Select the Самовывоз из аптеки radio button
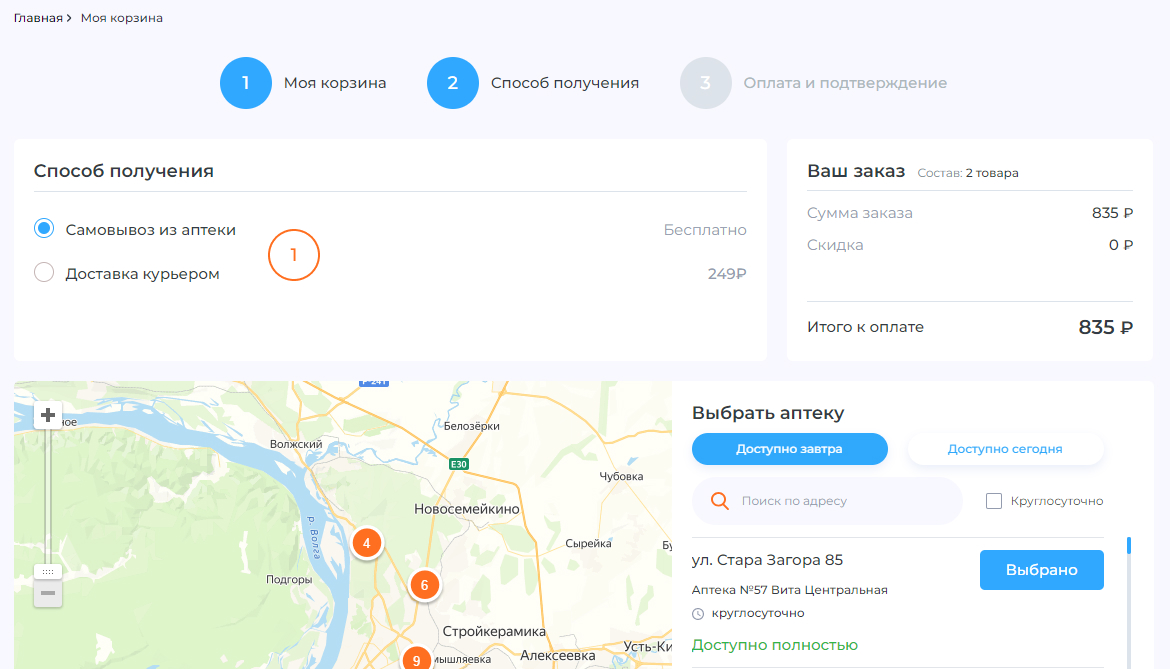The image size is (1170, 669). point(43,227)
